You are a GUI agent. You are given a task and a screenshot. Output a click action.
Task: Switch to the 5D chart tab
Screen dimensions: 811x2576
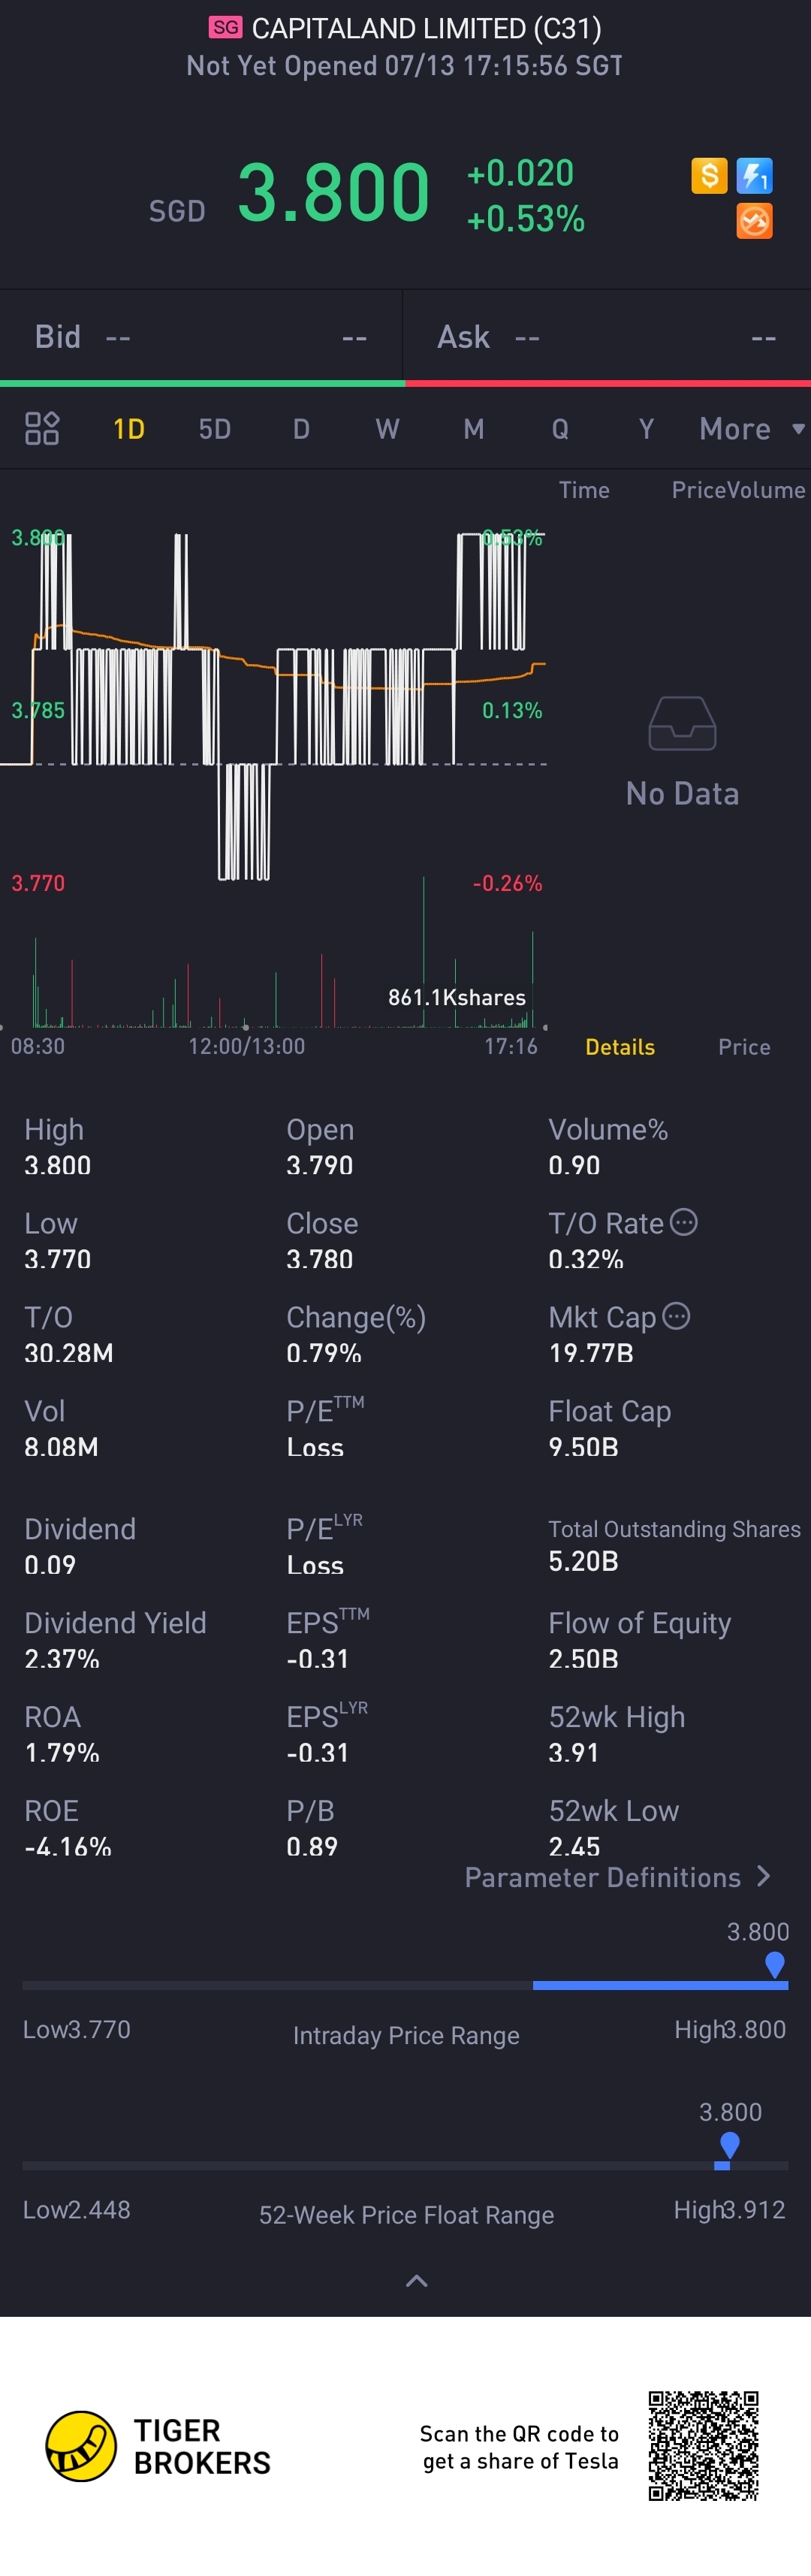pos(215,429)
